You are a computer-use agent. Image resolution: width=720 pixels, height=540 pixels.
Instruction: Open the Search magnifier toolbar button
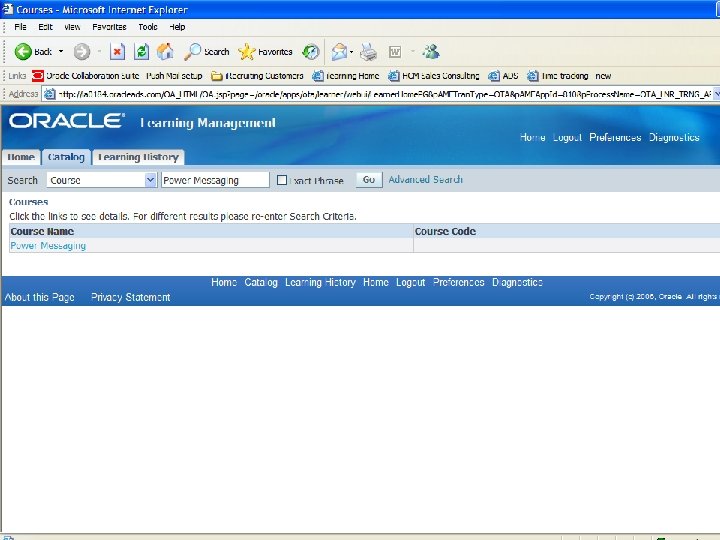[206, 52]
